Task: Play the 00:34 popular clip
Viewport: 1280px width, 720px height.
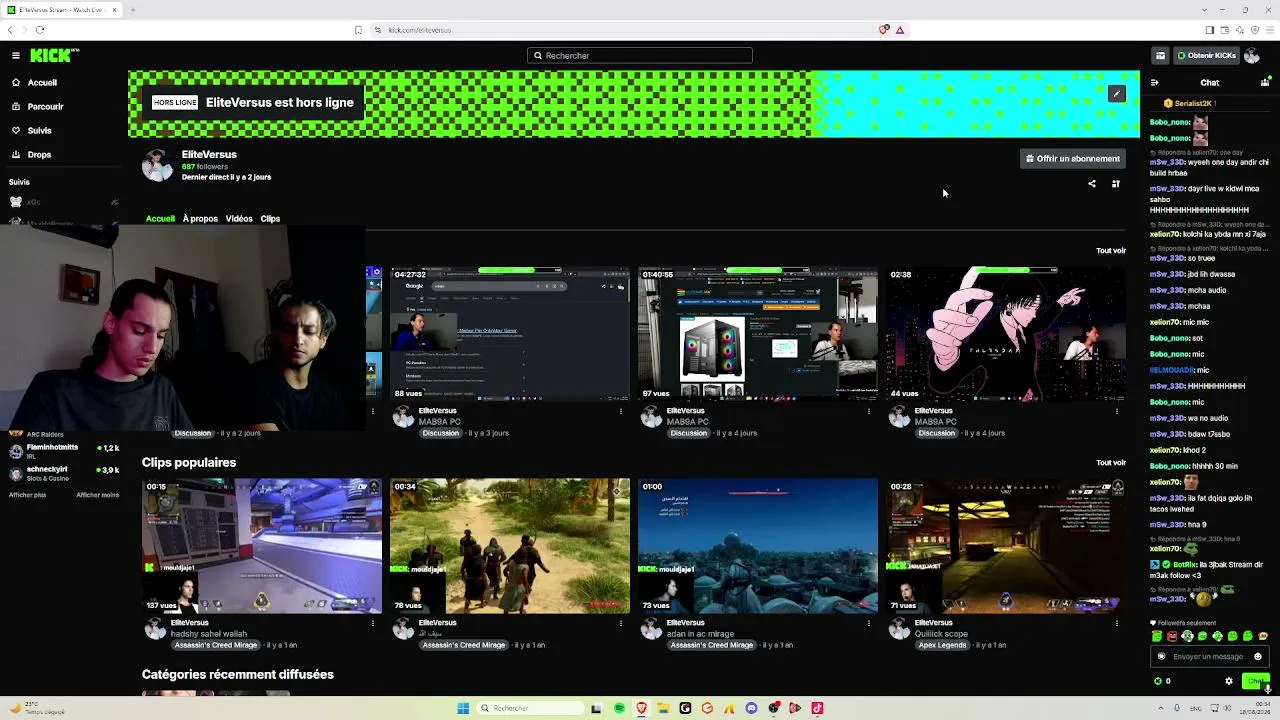Action: coord(510,546)
